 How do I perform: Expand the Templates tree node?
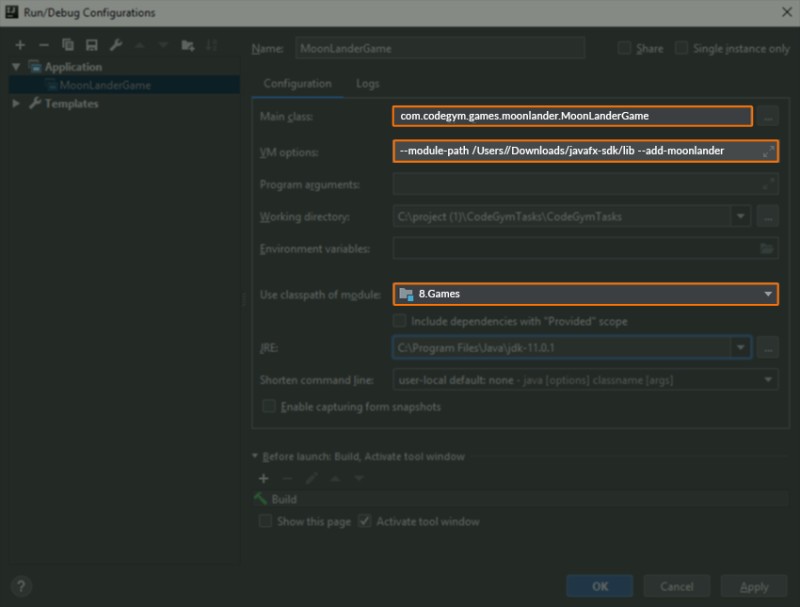pyautogui.click(x=17, y=103)
